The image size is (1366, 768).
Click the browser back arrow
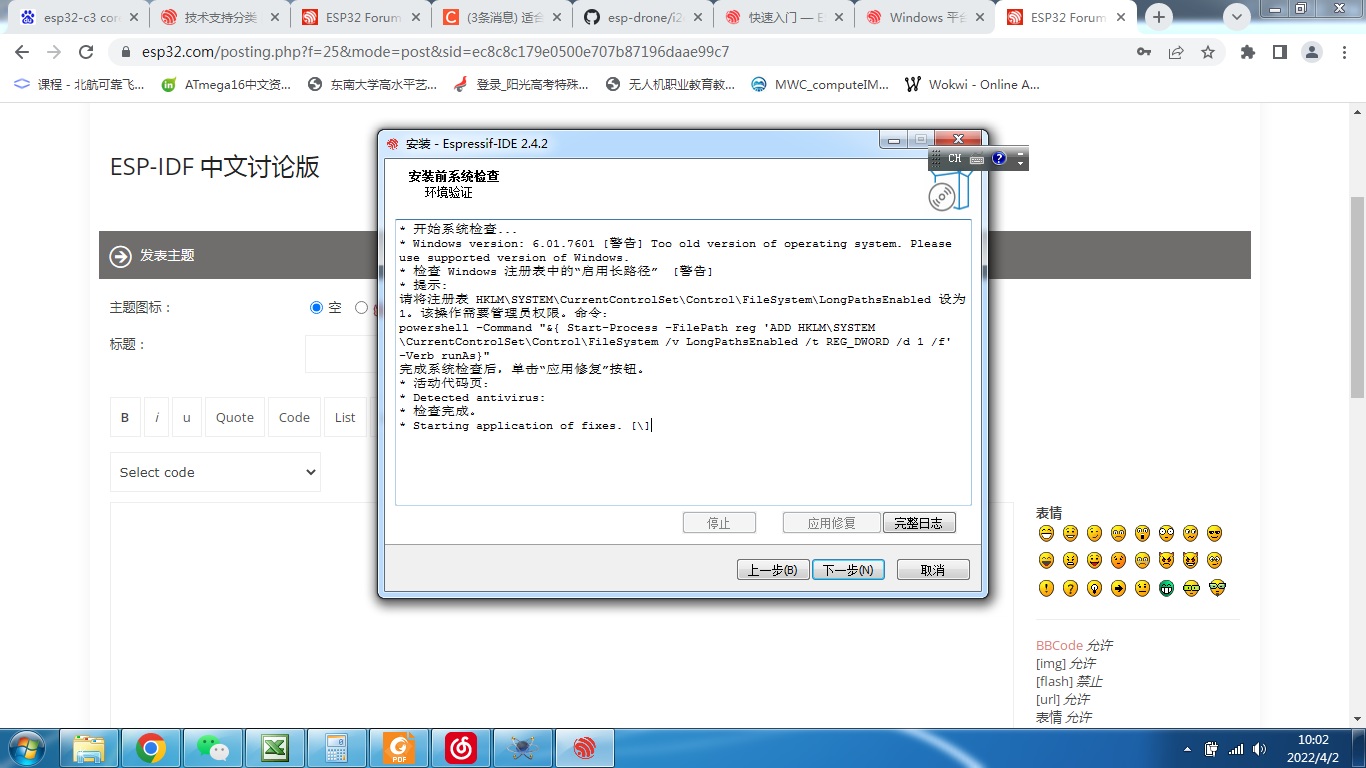pos(22,52)
